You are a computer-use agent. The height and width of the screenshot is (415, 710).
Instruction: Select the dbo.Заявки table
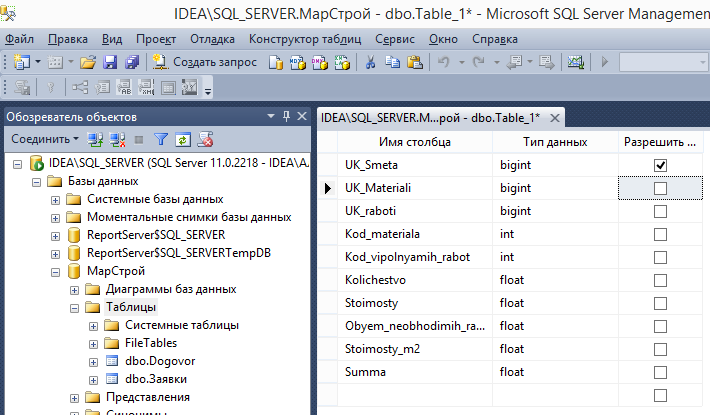coord(156,379)
